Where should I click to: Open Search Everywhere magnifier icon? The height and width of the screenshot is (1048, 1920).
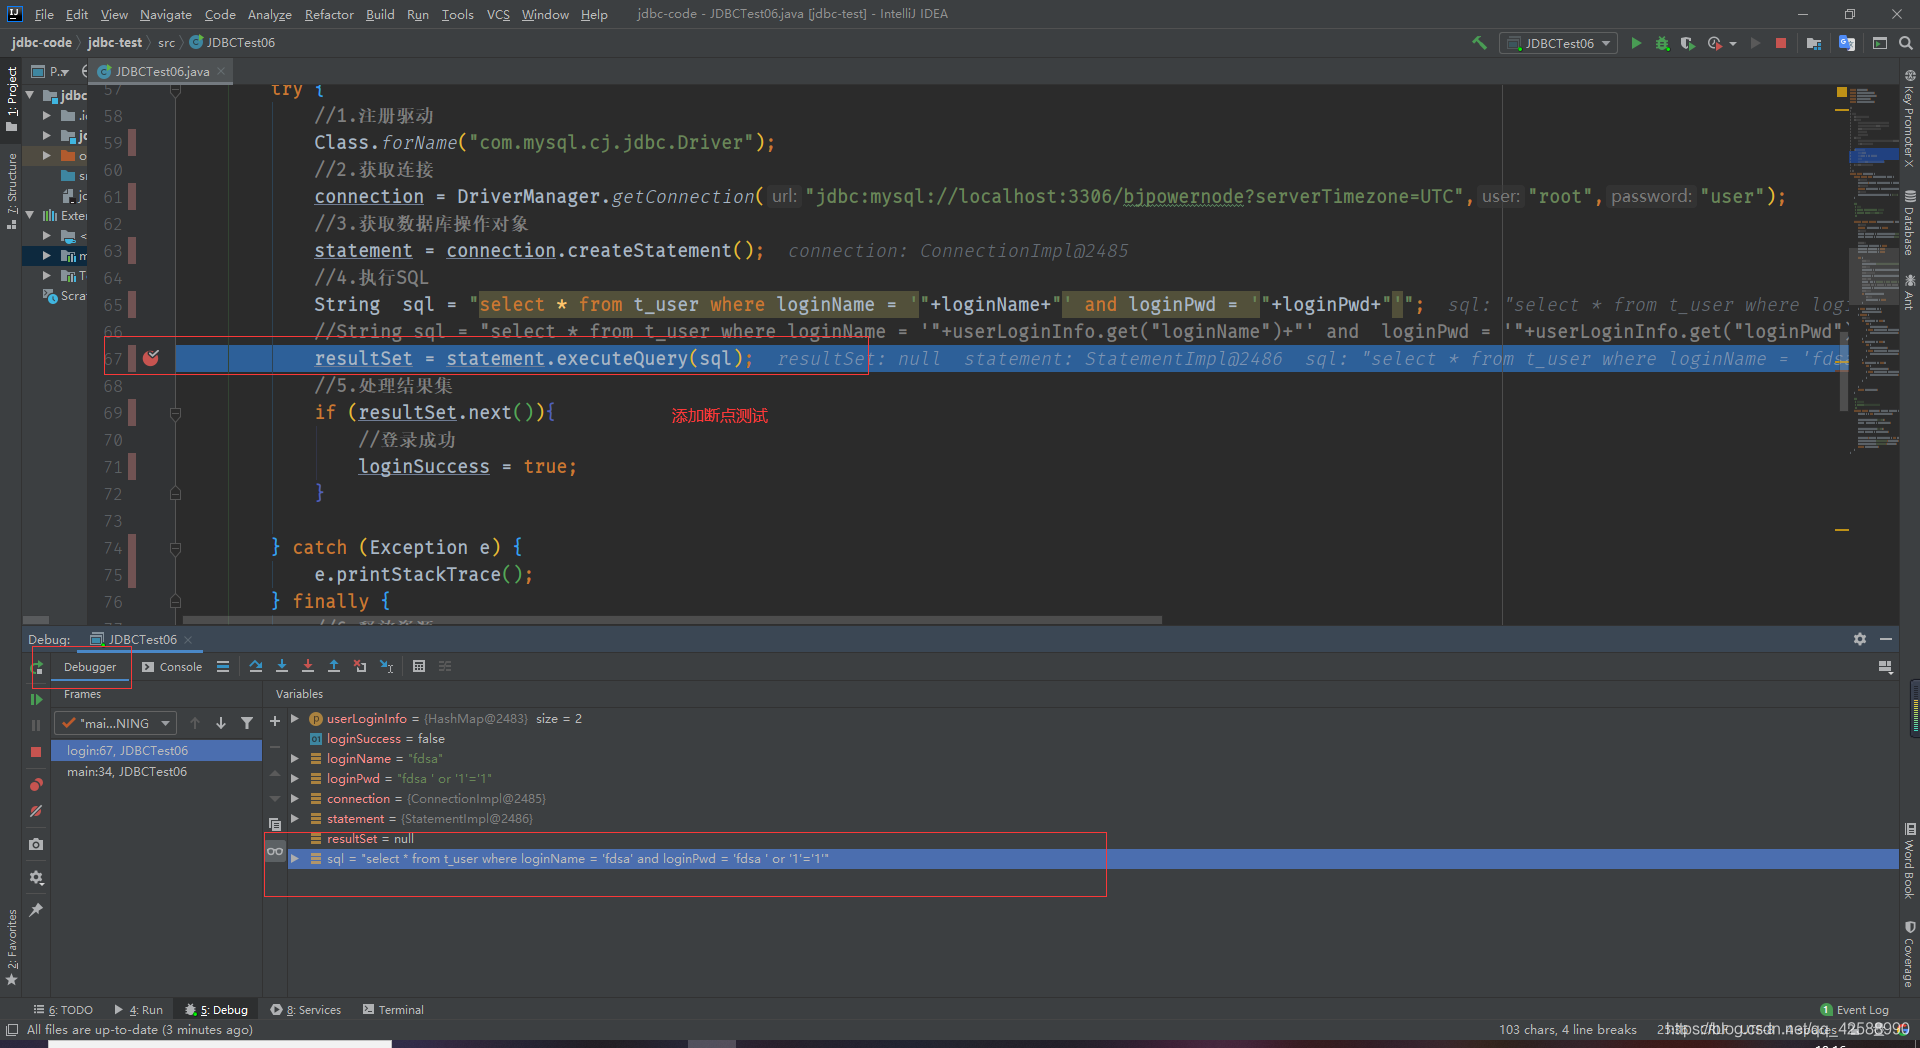1906,43
